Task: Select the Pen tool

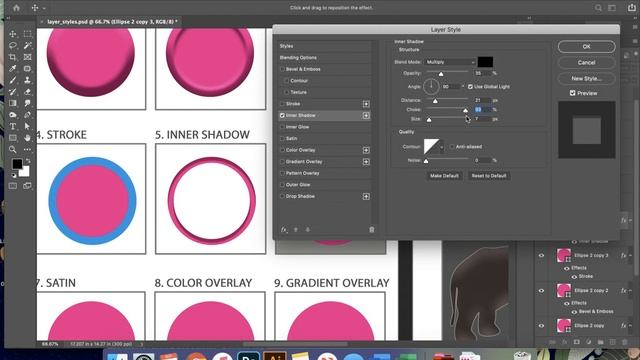Action: coord(27,115)
